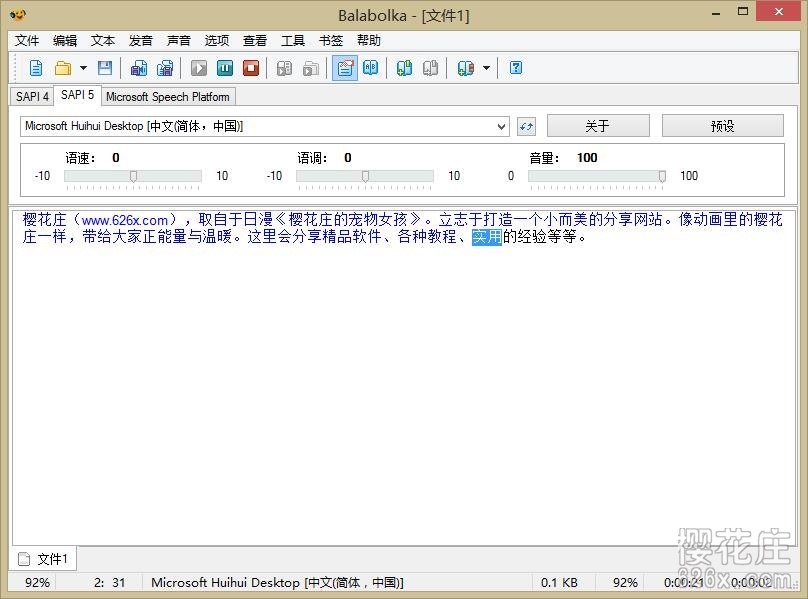
Task: Minimize the Balabolka window
Action: [x=716, y=13]
